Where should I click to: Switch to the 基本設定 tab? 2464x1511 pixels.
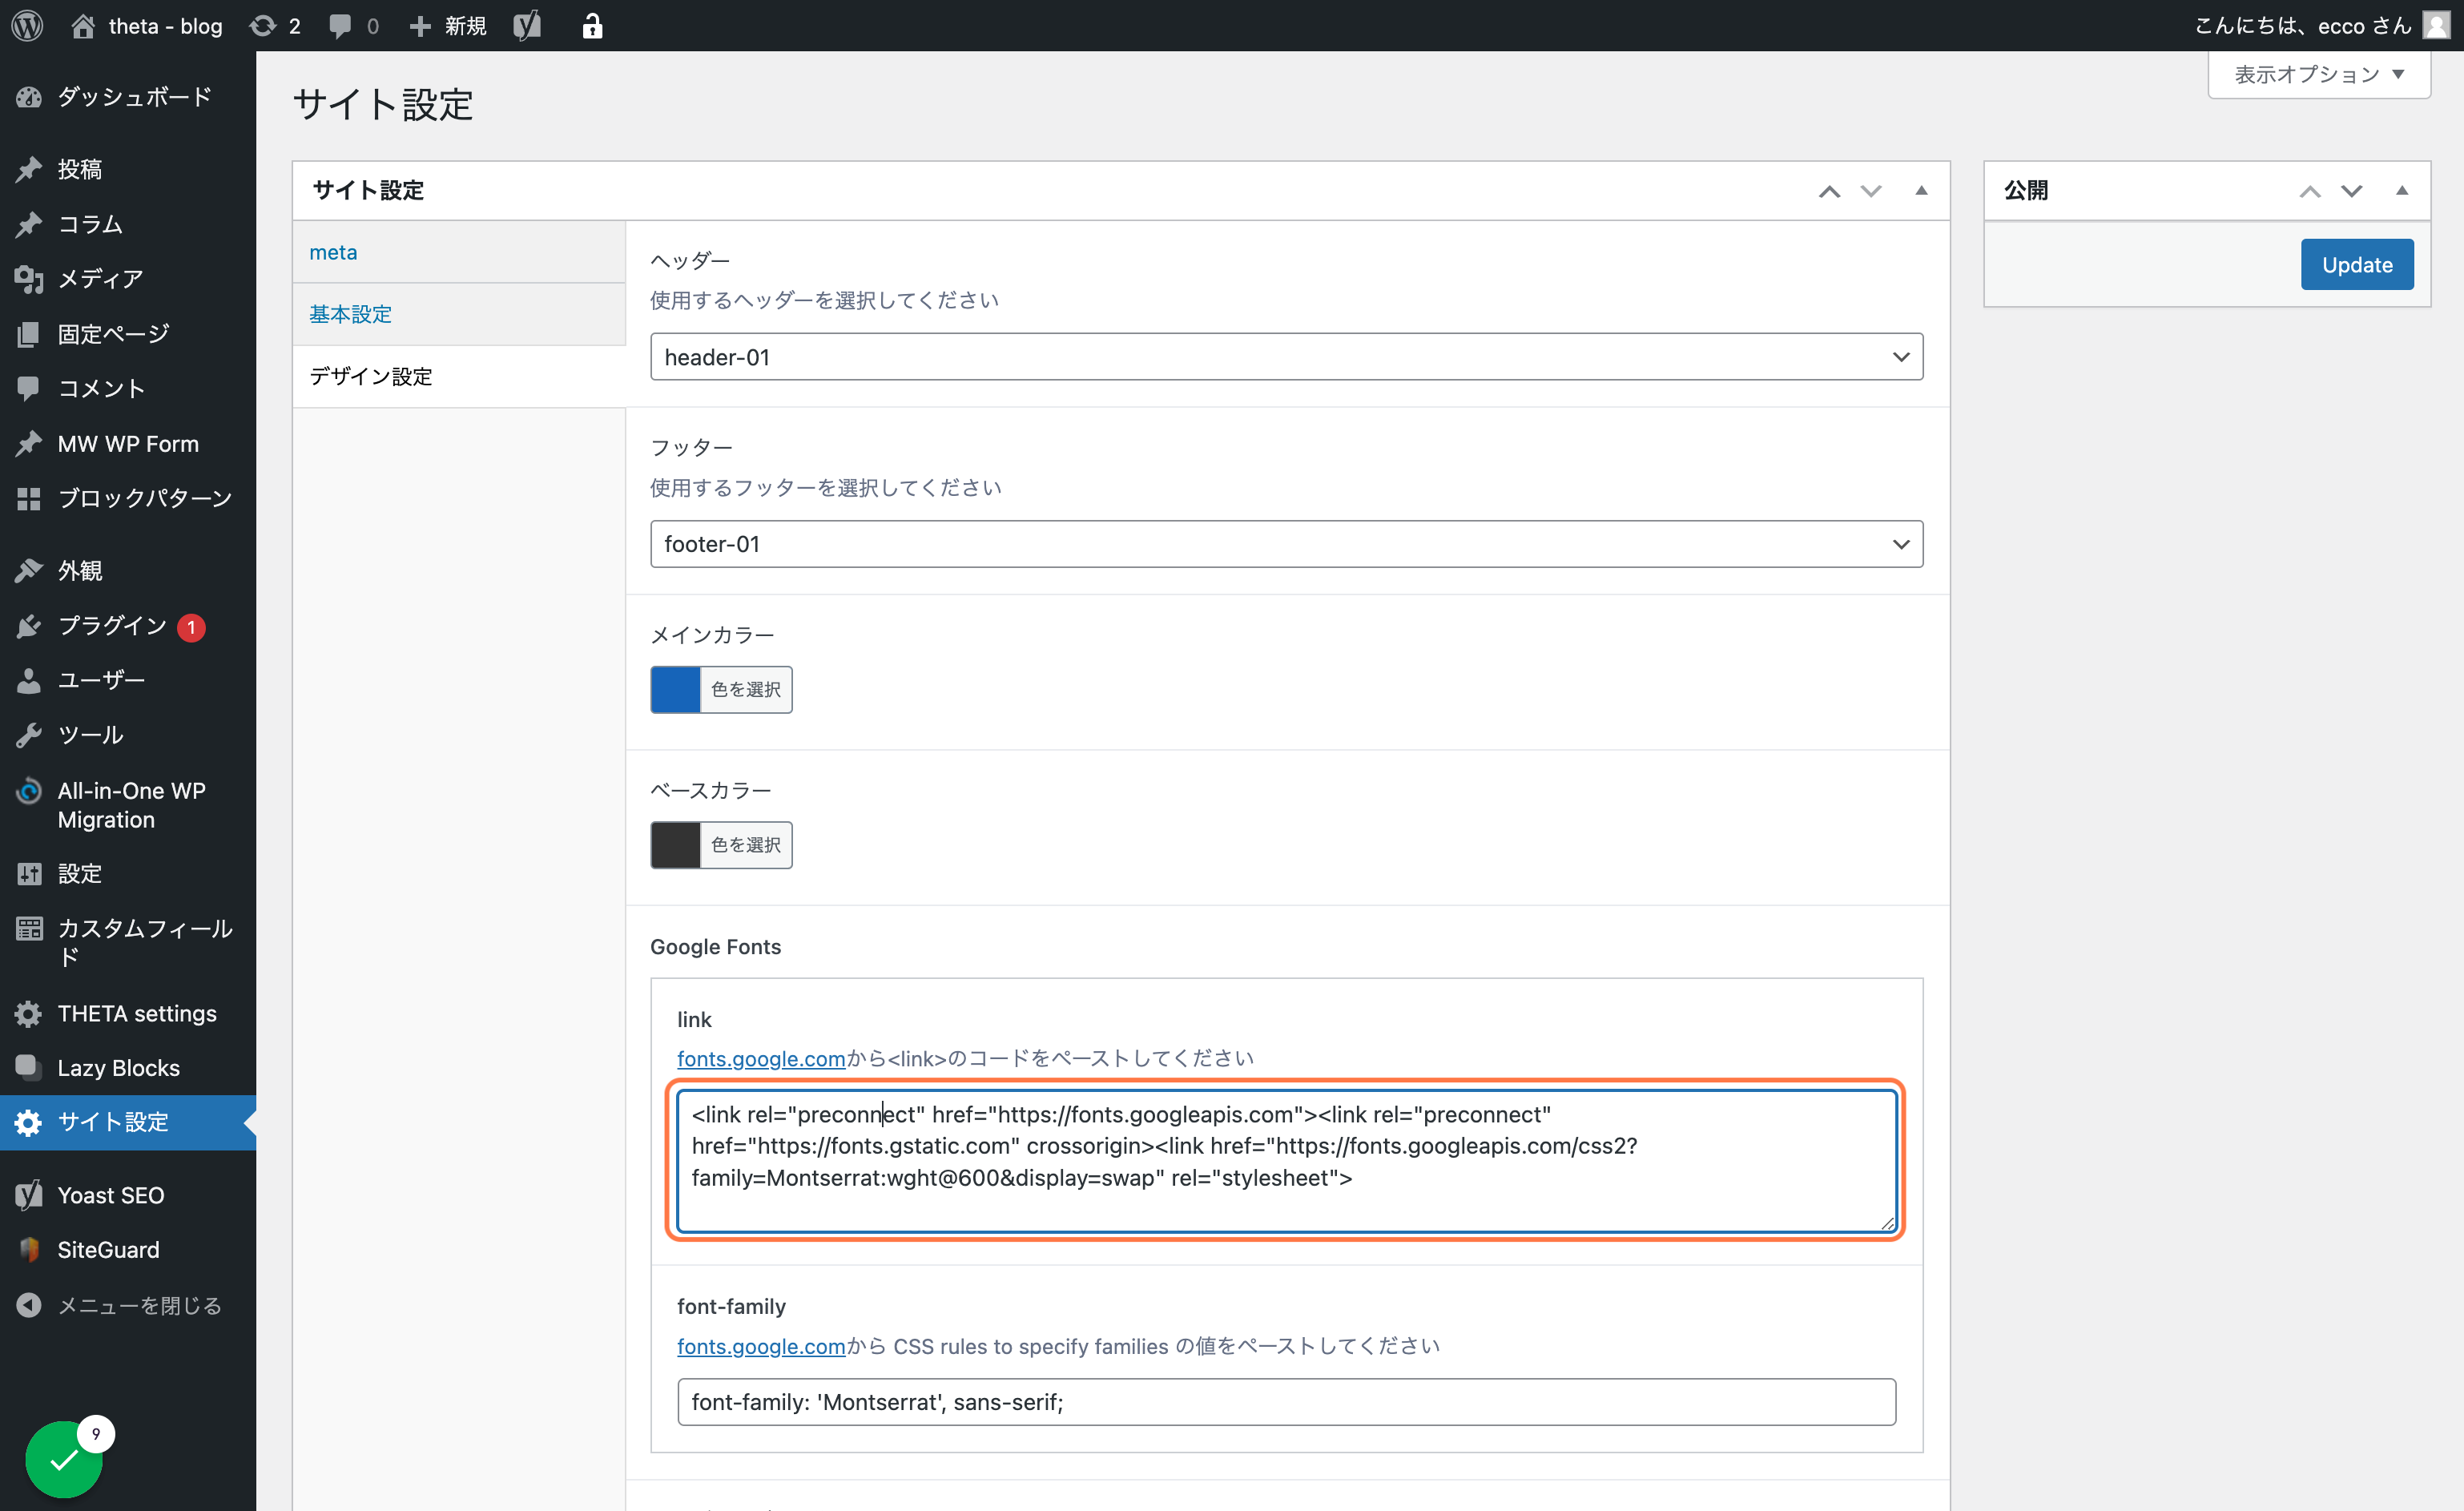459,314
